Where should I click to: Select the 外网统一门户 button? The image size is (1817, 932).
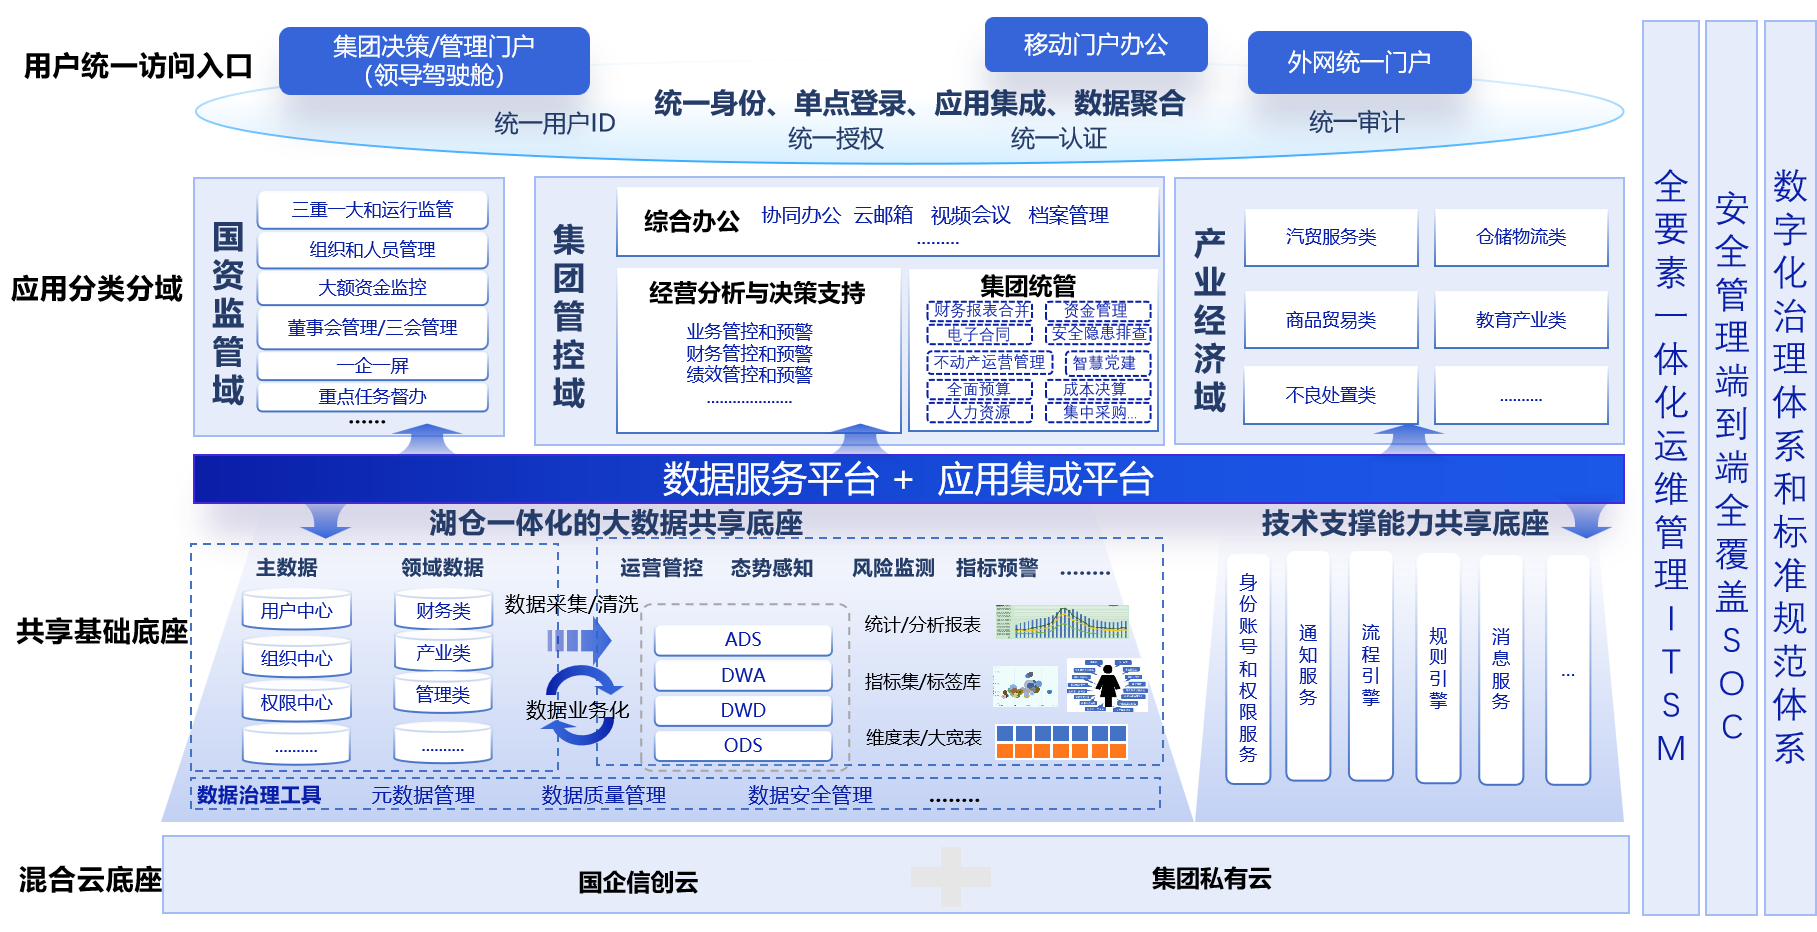point(1359,62)
